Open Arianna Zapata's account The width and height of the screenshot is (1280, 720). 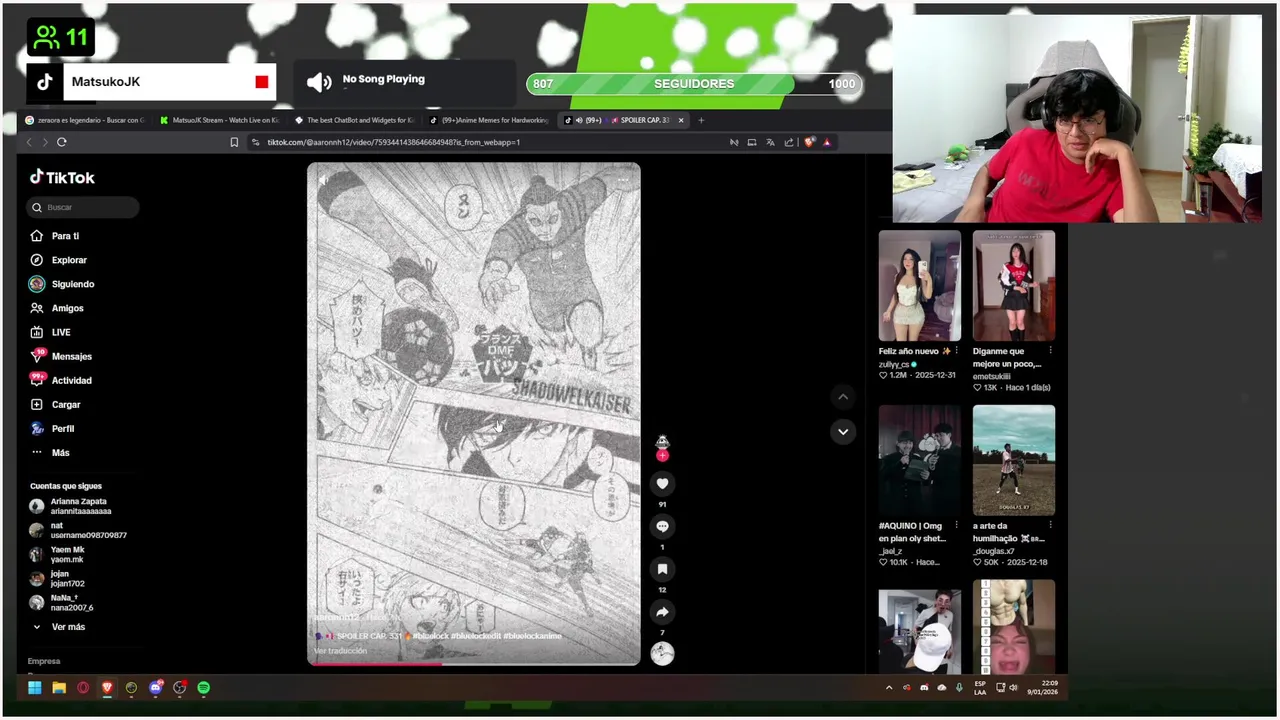point(70,506)
